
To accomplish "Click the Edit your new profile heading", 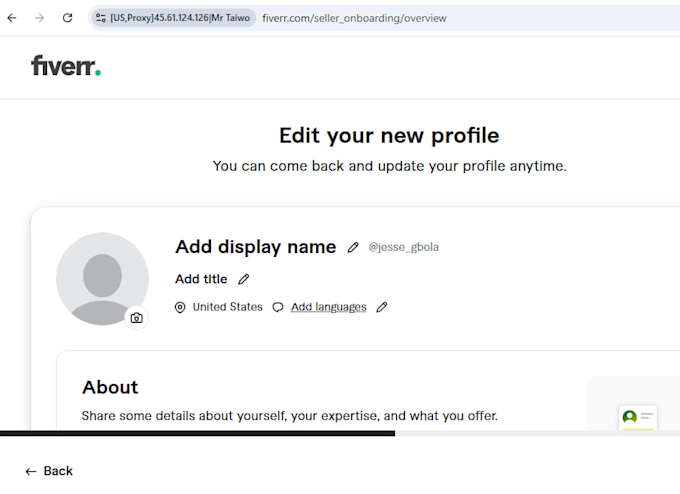I will (x=389, y=135).
